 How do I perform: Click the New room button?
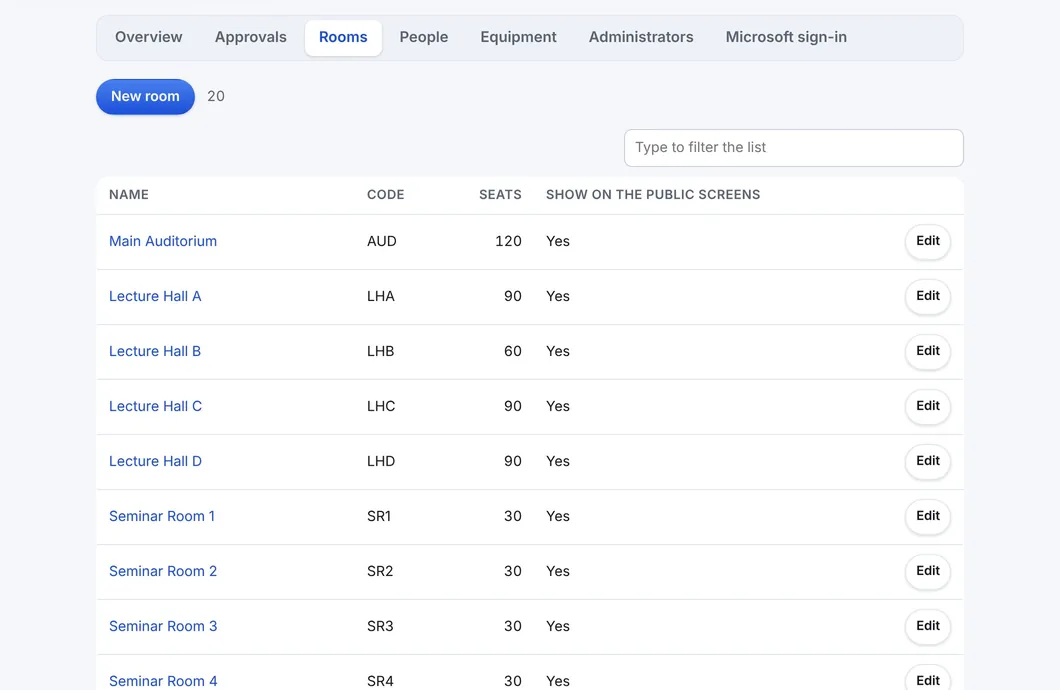[x=145, y=97]
